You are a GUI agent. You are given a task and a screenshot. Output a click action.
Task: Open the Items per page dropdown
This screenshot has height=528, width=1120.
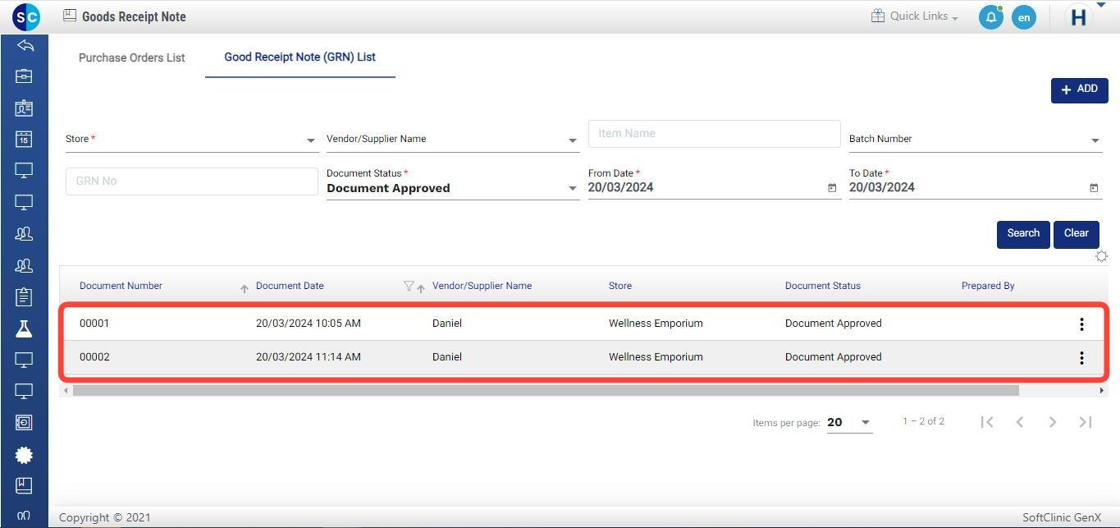point(865,423)
